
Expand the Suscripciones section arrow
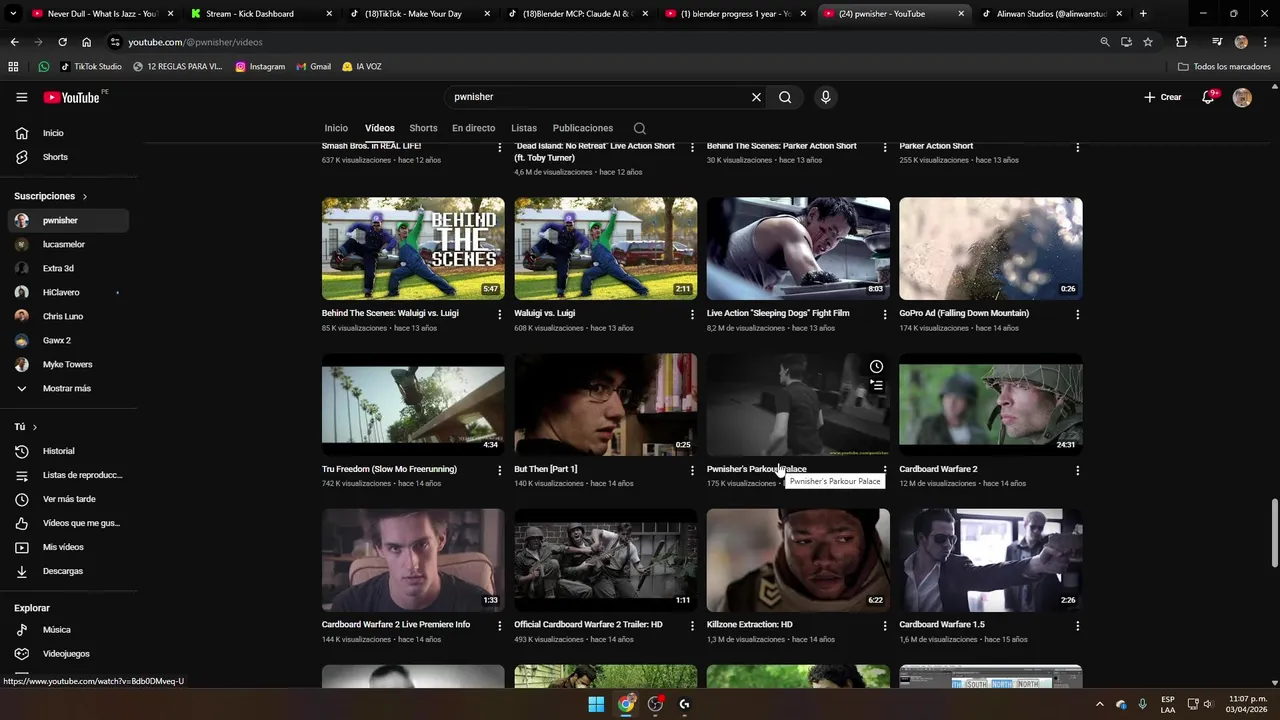(x=85, y=197)
